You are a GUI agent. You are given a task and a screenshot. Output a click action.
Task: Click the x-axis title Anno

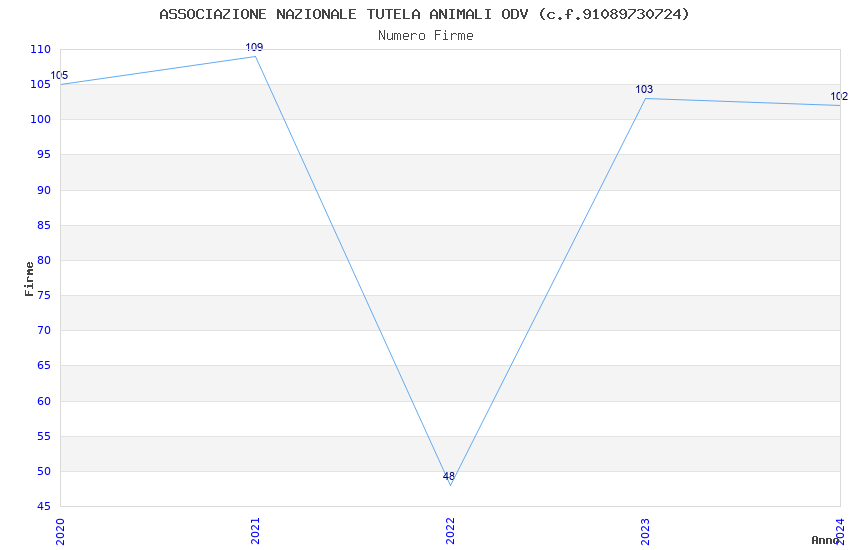(x=825, y=540)
